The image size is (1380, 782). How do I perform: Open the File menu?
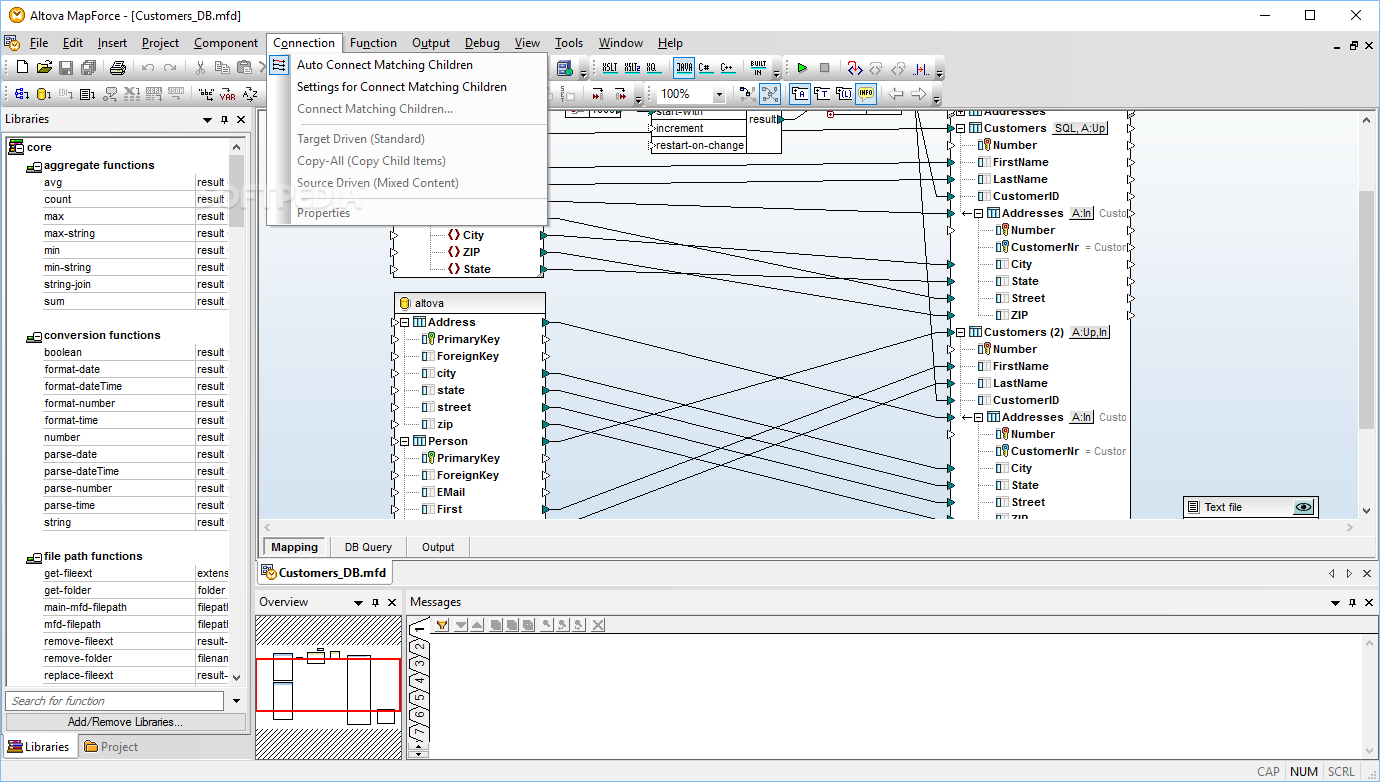tap(38, 43)
